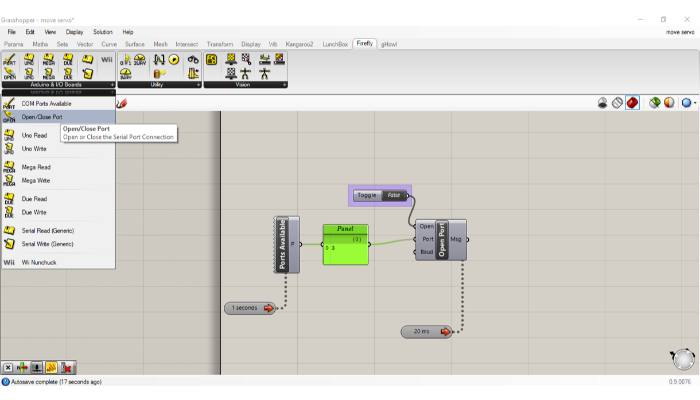700x400 pixels.
Task: Click the red sketch pen toolbar icon
Action: [x=122, y=104]
